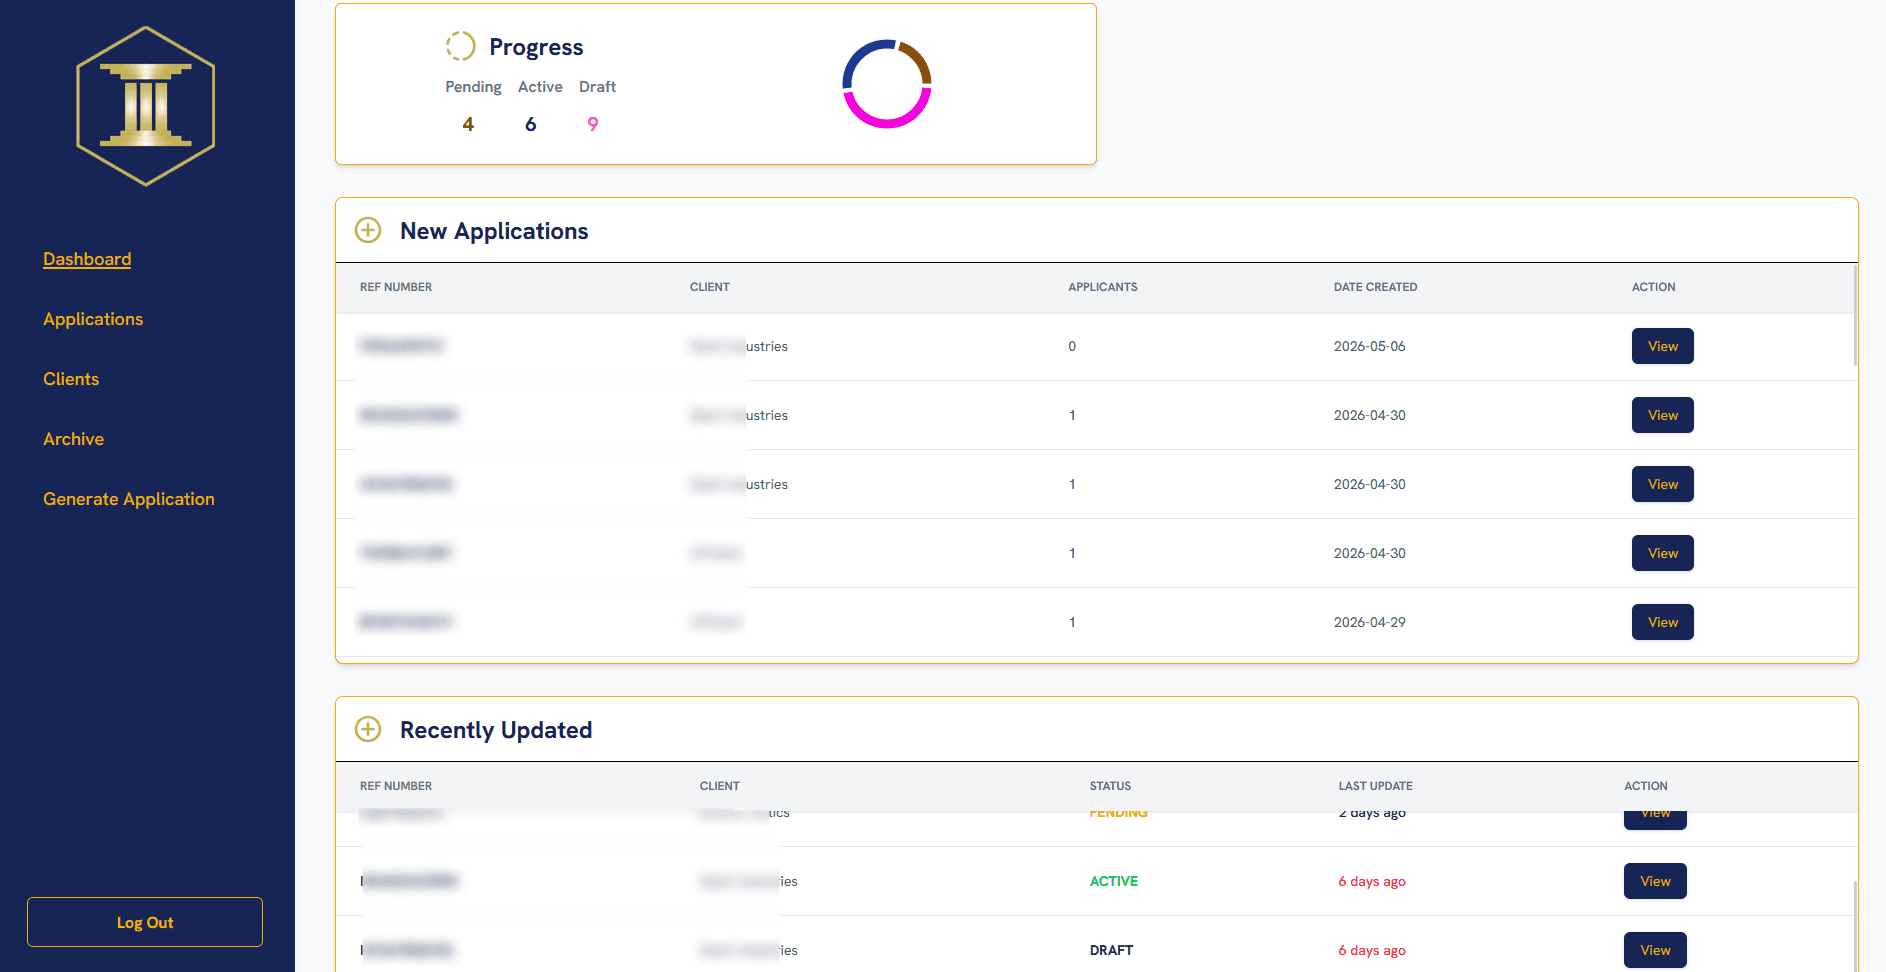Screen dimensions: 1886x972
Task: Click the DATE CREATED column header
Action: (1375, 287)
